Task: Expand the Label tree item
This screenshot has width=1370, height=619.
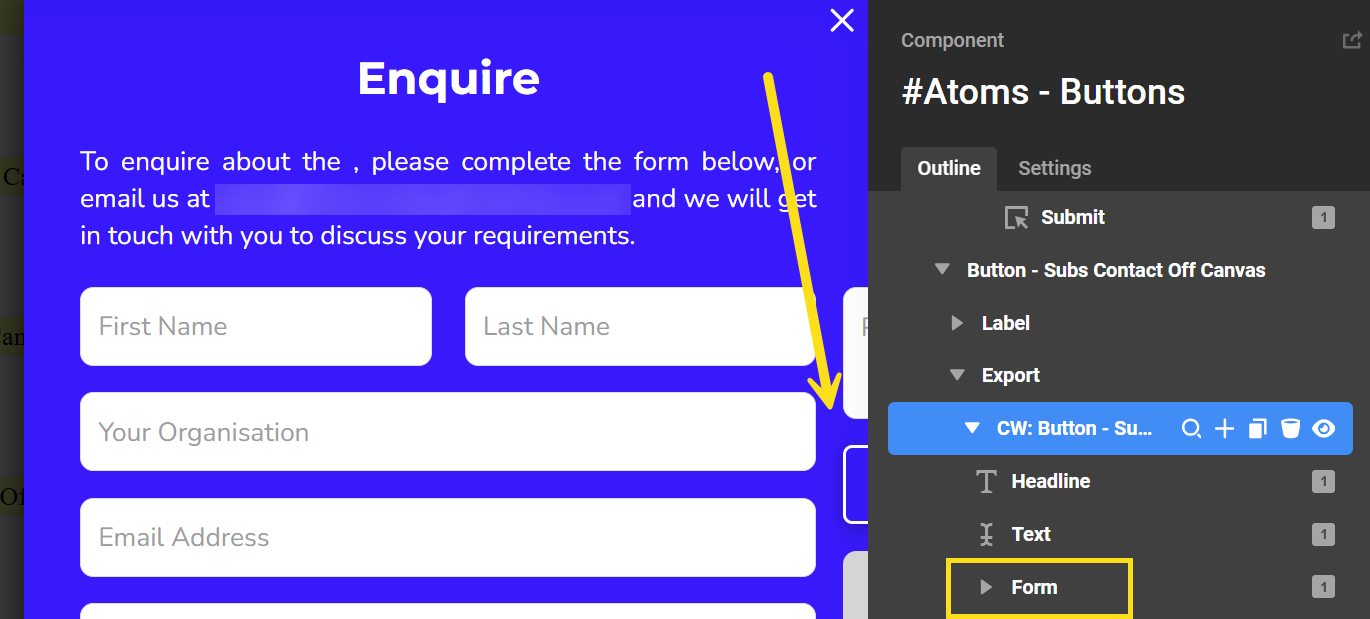Action: click(957, 323)
